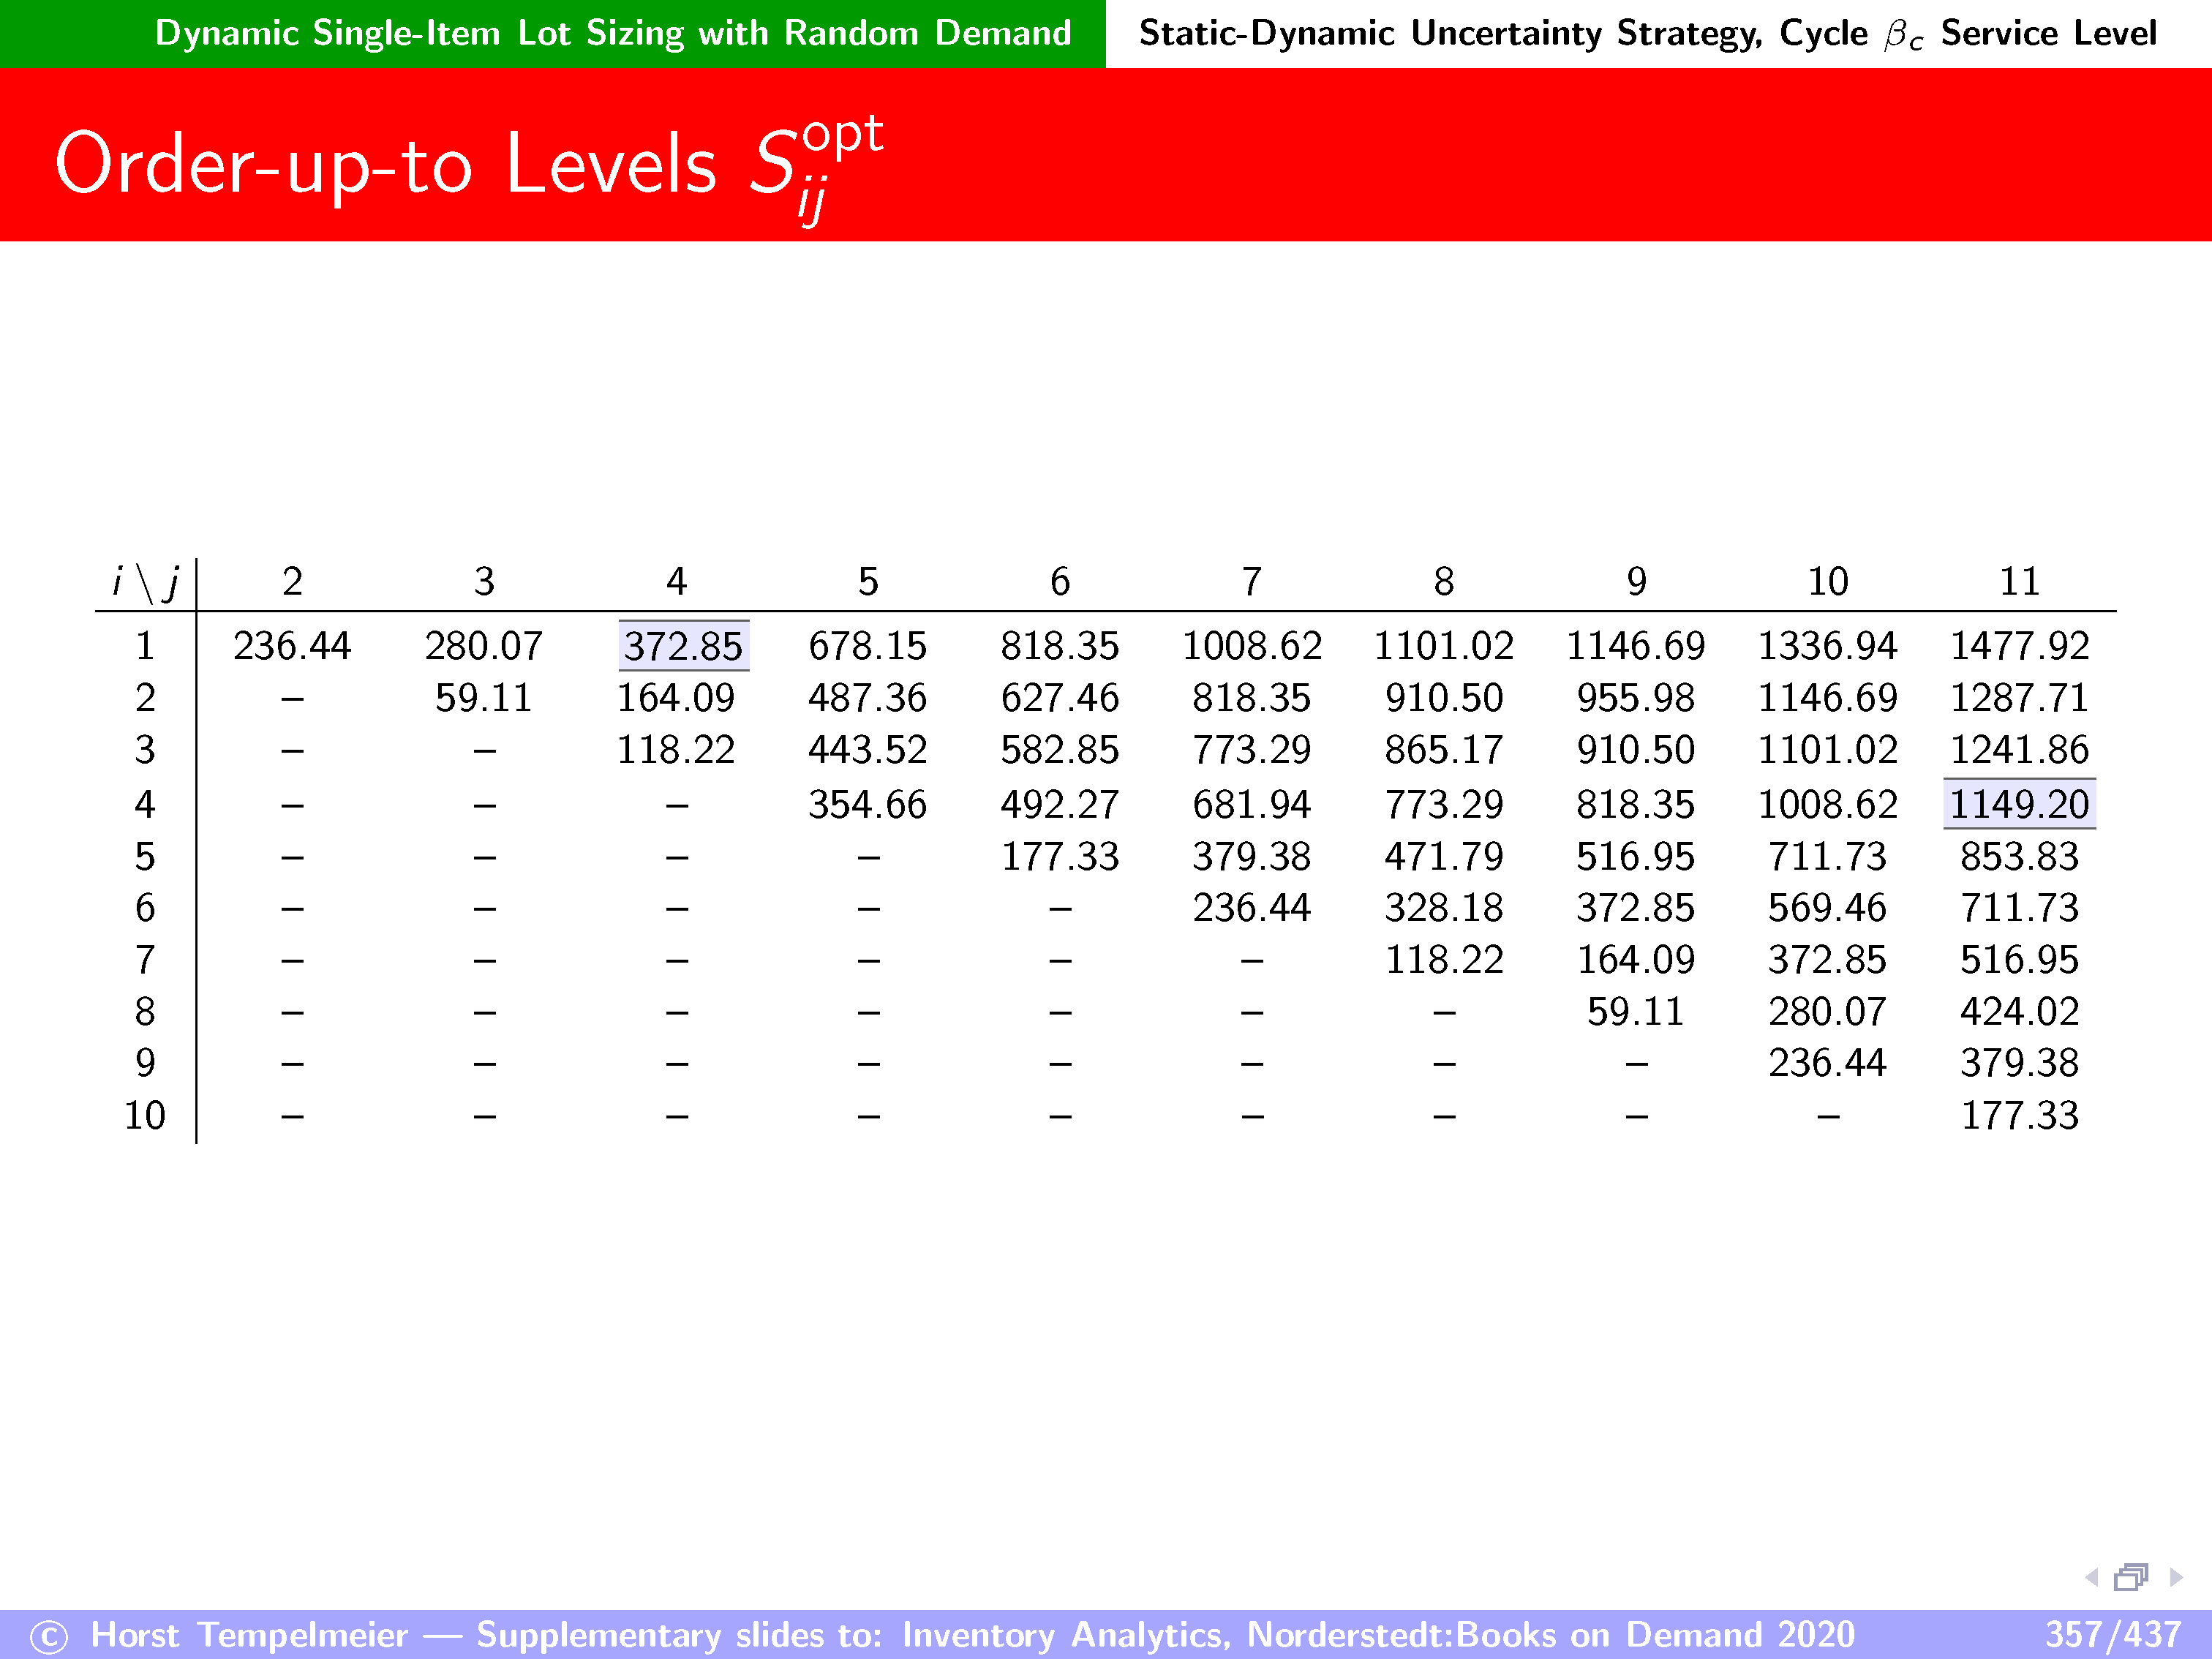Click the value 59.11 in row 8

coord(1635,1011)
